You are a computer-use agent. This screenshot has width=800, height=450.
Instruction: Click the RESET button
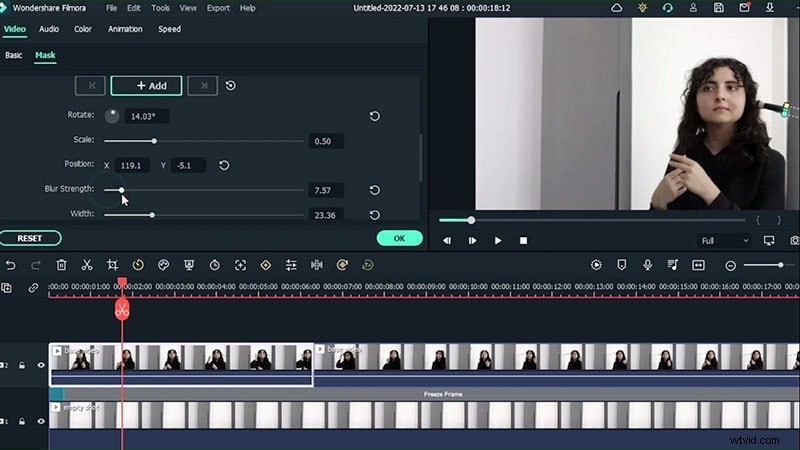click(x=30, y=238)
